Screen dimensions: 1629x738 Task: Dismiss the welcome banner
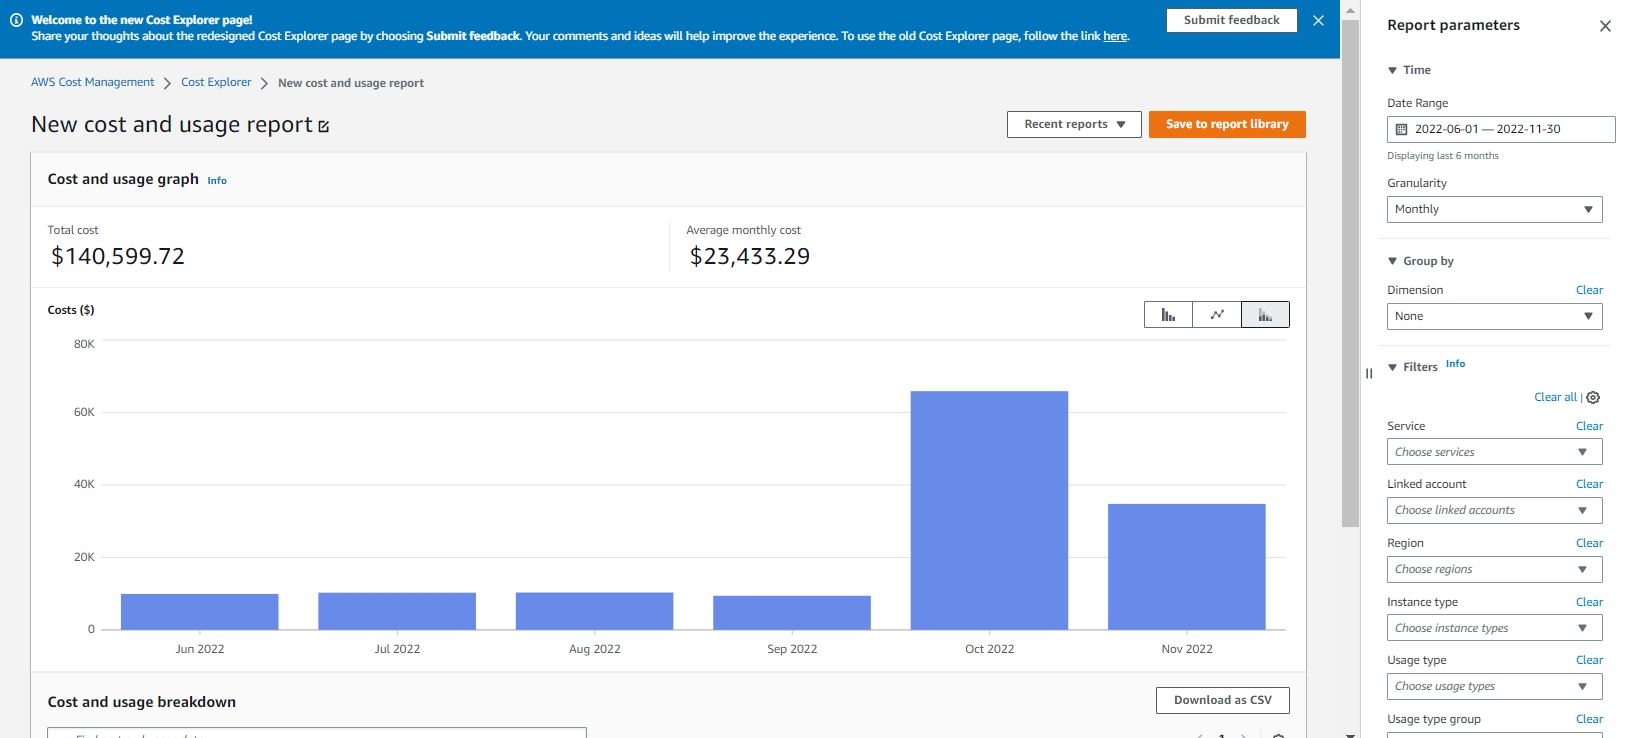pyautogui.click(x=1318, y=20)
